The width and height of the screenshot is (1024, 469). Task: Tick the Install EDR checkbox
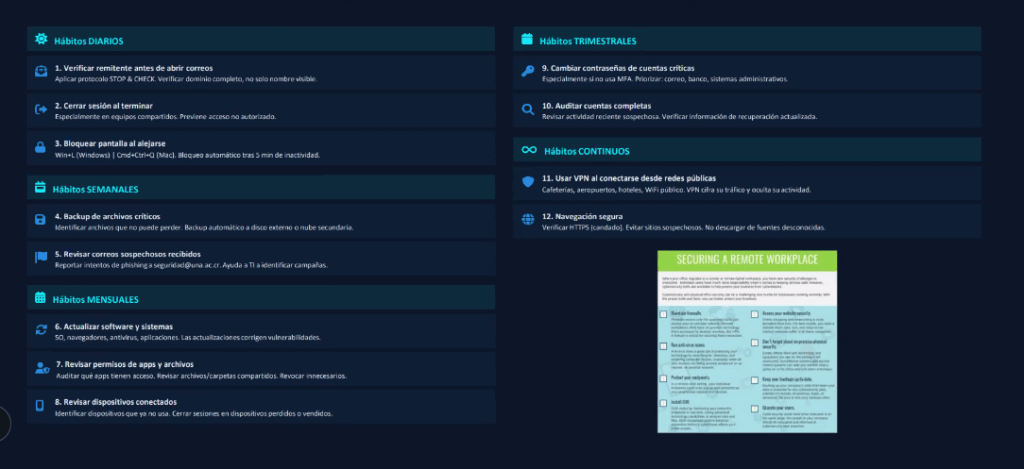tap(665, 404)
